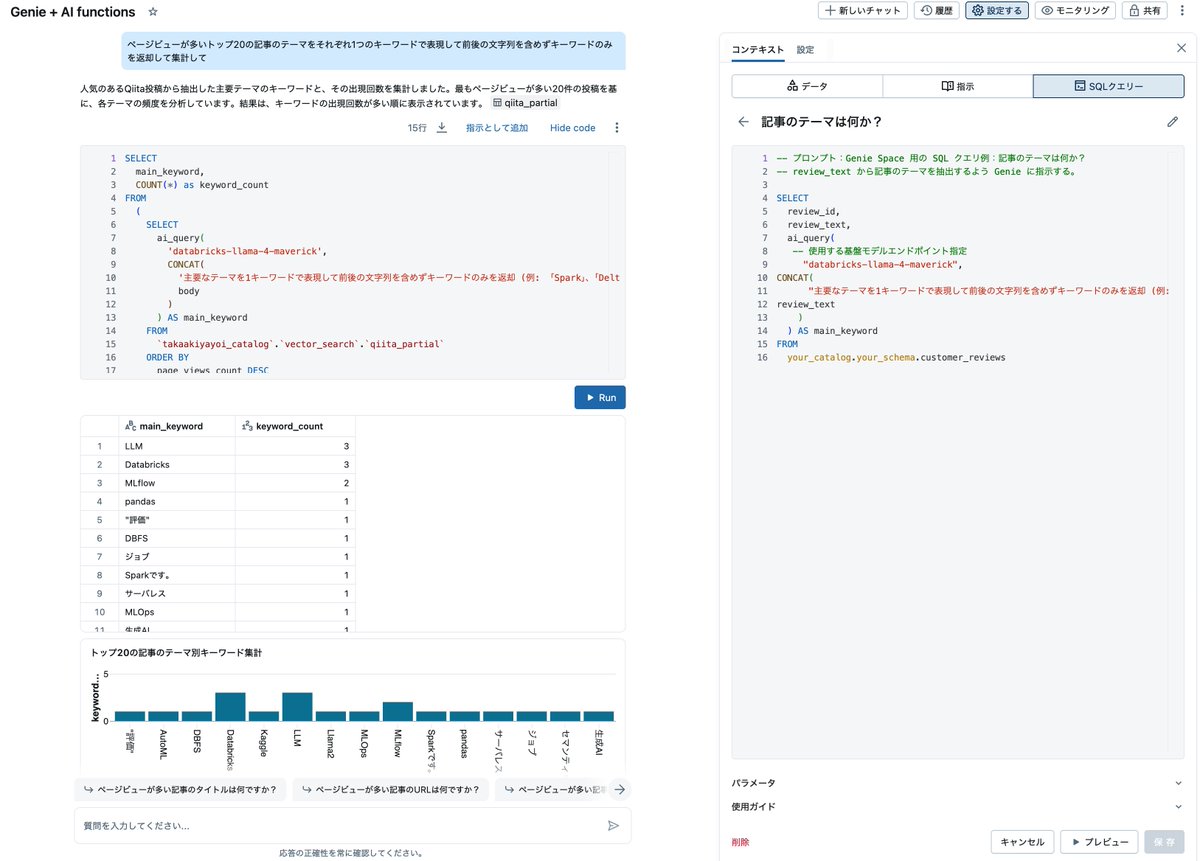Select the SQLクエリー segment
The height and width of the screenshot is (861, 1200).
pyautogui.click(x=1108, y=86)
